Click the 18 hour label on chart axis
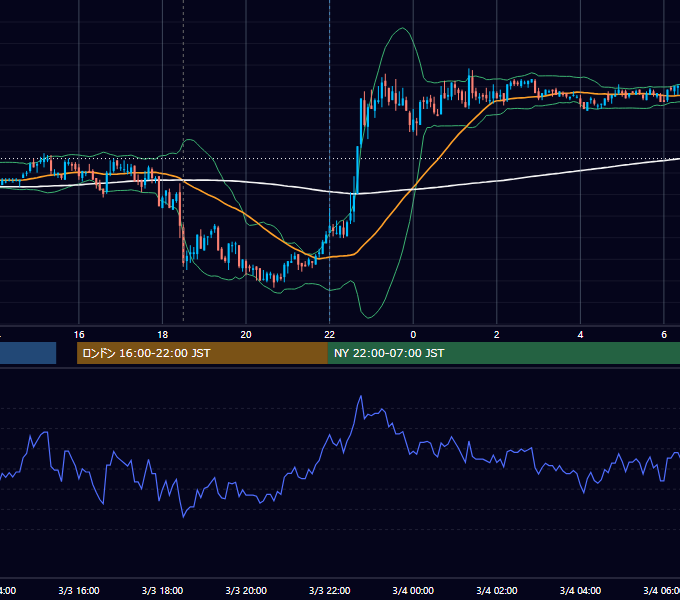Screen dimensions: 680x600 tap(163, 335)
